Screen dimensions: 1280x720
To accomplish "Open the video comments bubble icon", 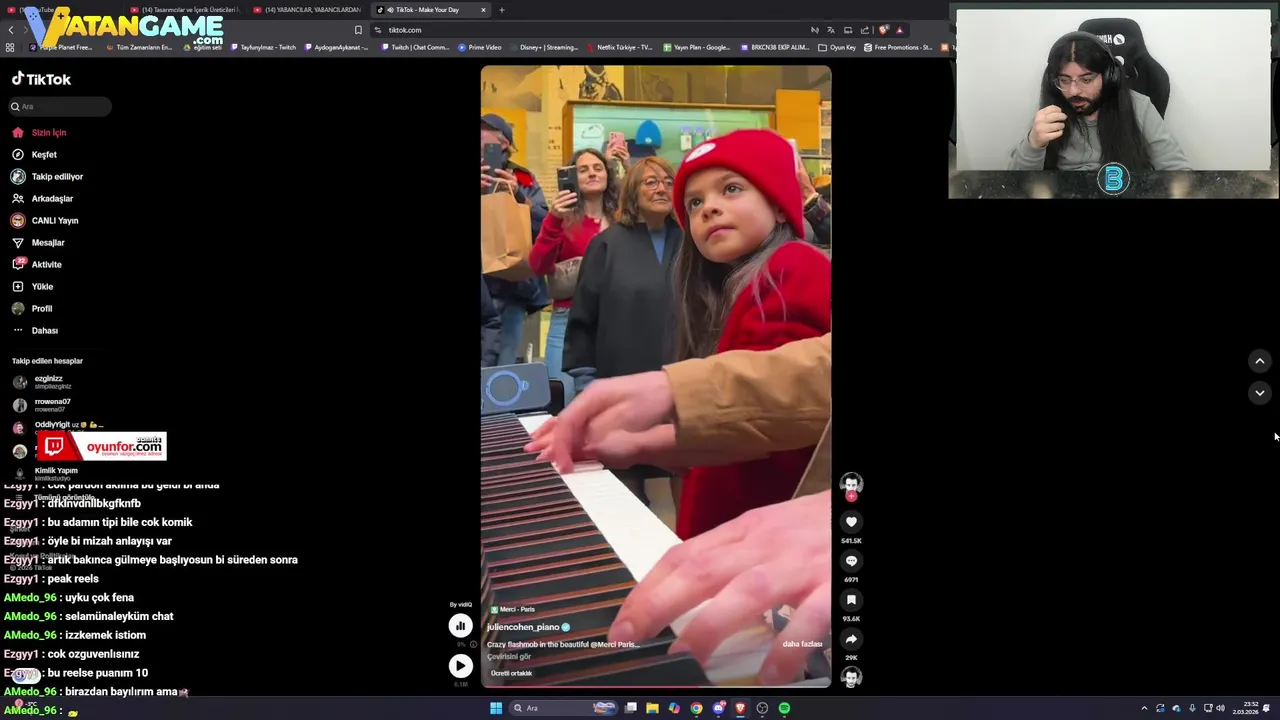I will coord(851,561).
